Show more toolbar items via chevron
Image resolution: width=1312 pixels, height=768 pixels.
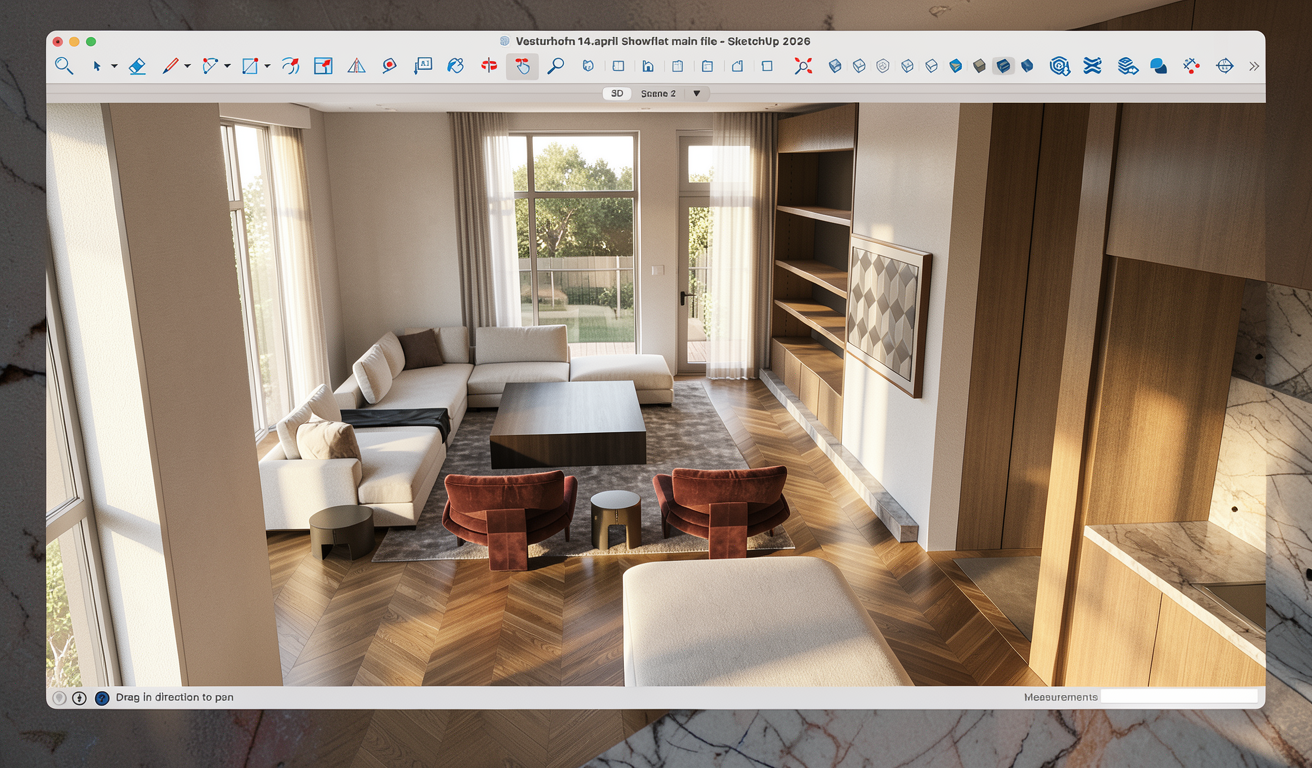pos(1253,66)
